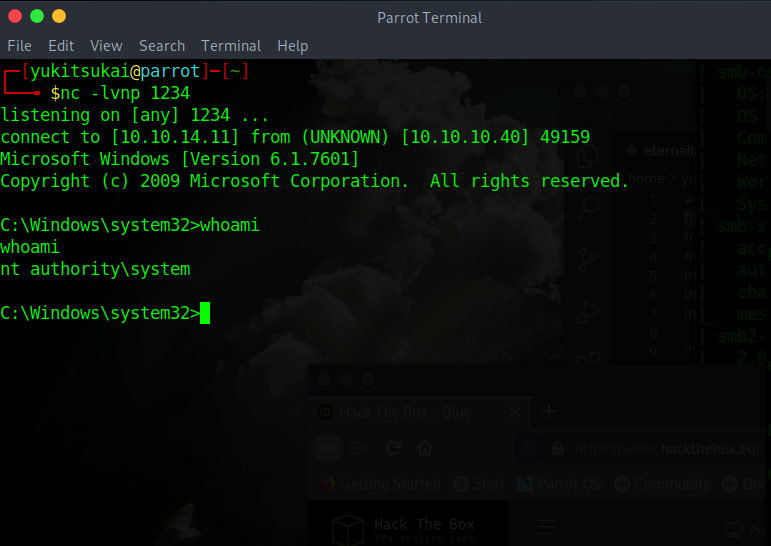Open the File menu in Parrot Terminal
Viewport: 771px width, 546px height.
point(20,46)
